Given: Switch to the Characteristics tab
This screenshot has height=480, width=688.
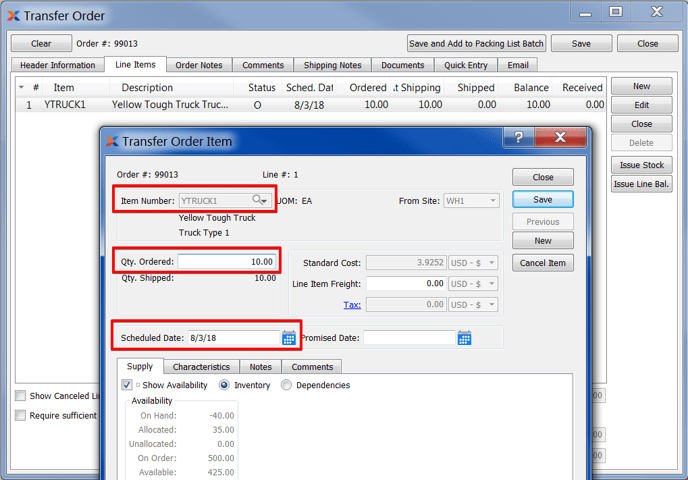Looking at the screenshot, I should (x=201, y=367).
